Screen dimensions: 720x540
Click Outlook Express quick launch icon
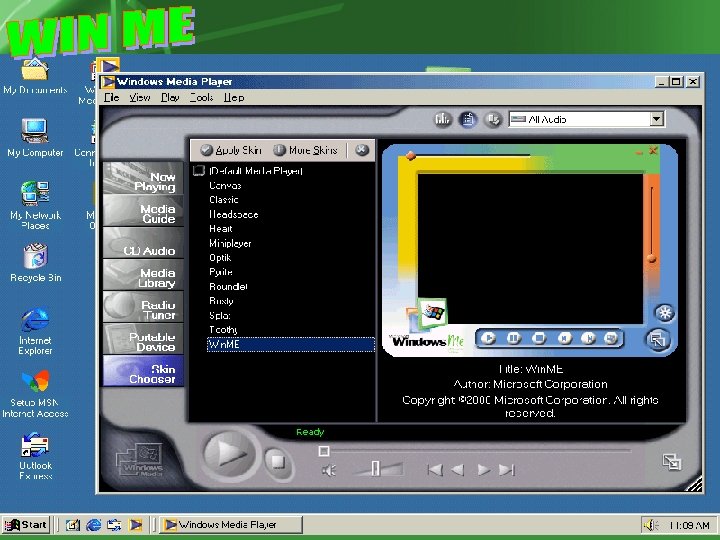(x=114, y=525)
